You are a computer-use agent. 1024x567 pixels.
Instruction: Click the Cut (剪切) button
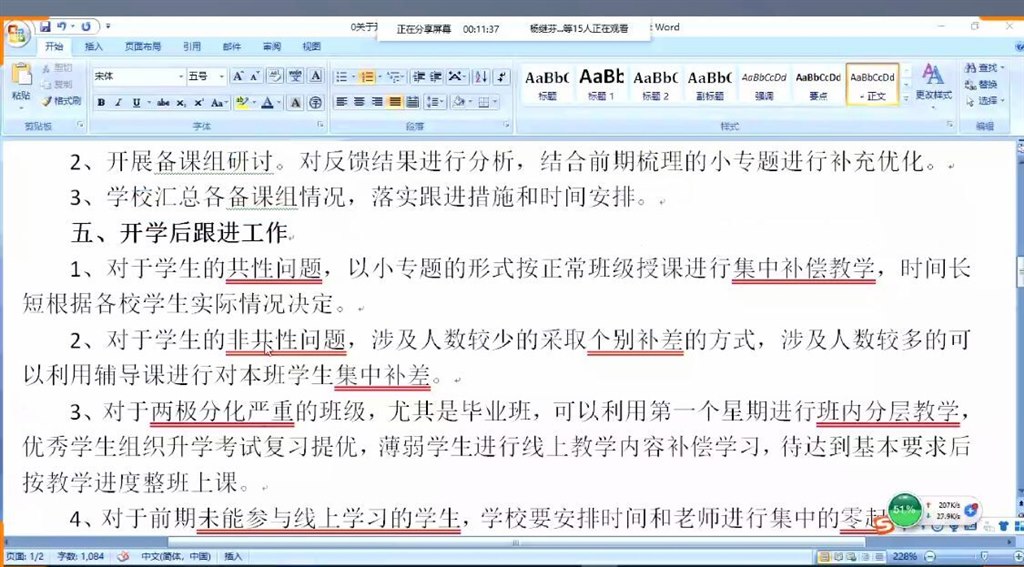coord(57,68)
